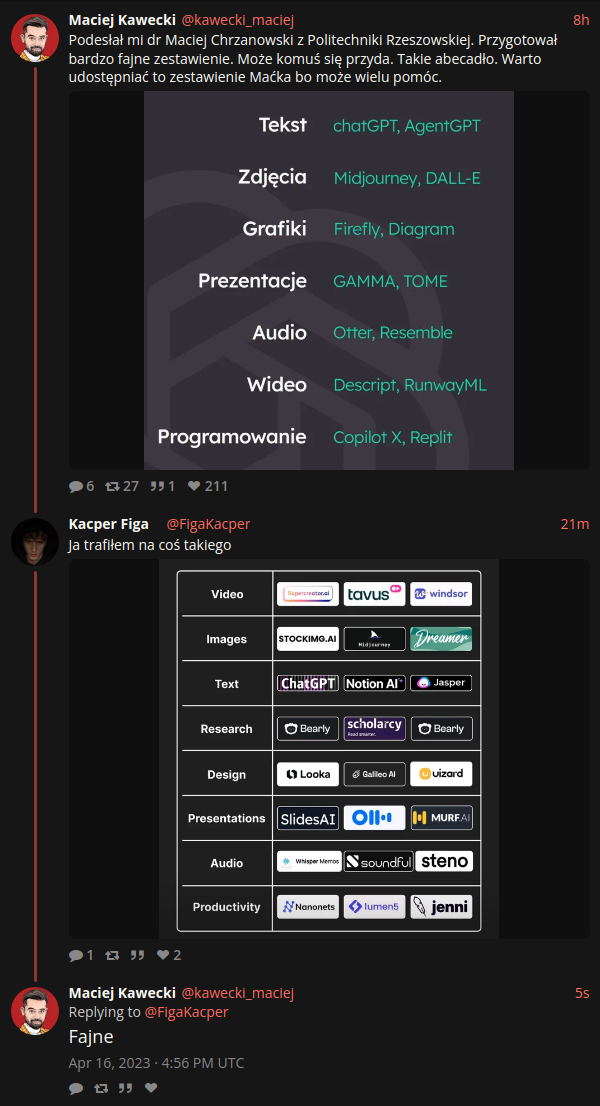Like the first tweet with 211 likes
The image size is (600, 1106).
coord(207,486)
